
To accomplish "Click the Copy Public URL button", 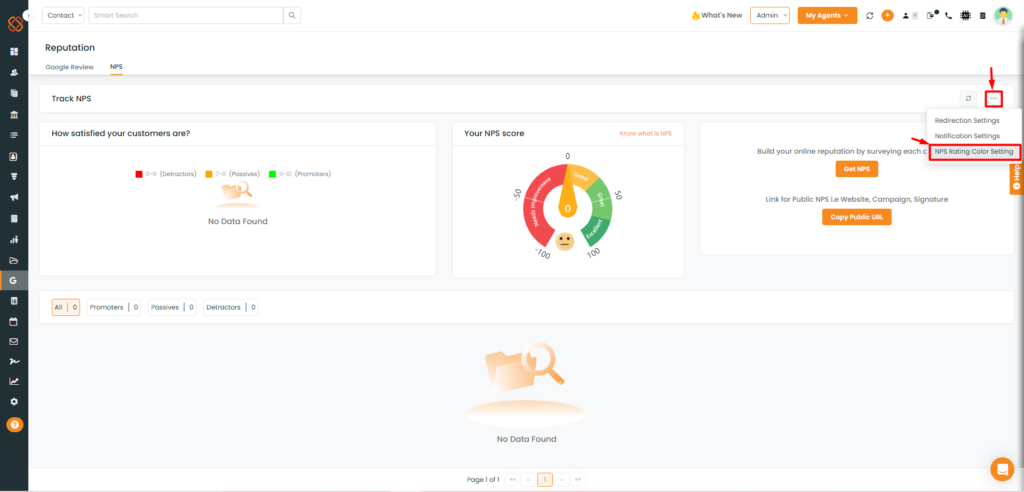I will [856, 217].
